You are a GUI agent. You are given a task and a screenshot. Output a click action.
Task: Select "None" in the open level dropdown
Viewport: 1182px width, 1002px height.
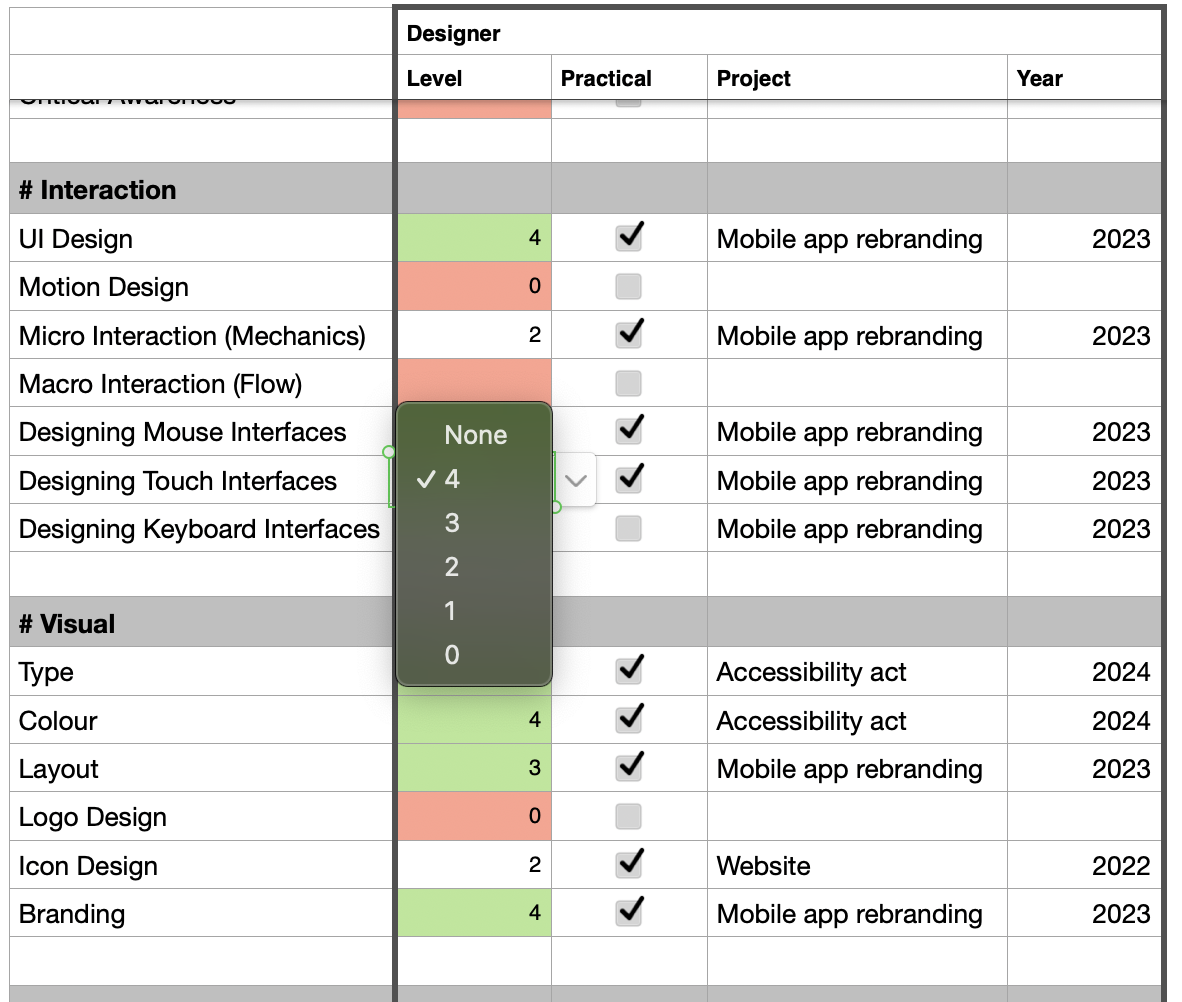475,434
